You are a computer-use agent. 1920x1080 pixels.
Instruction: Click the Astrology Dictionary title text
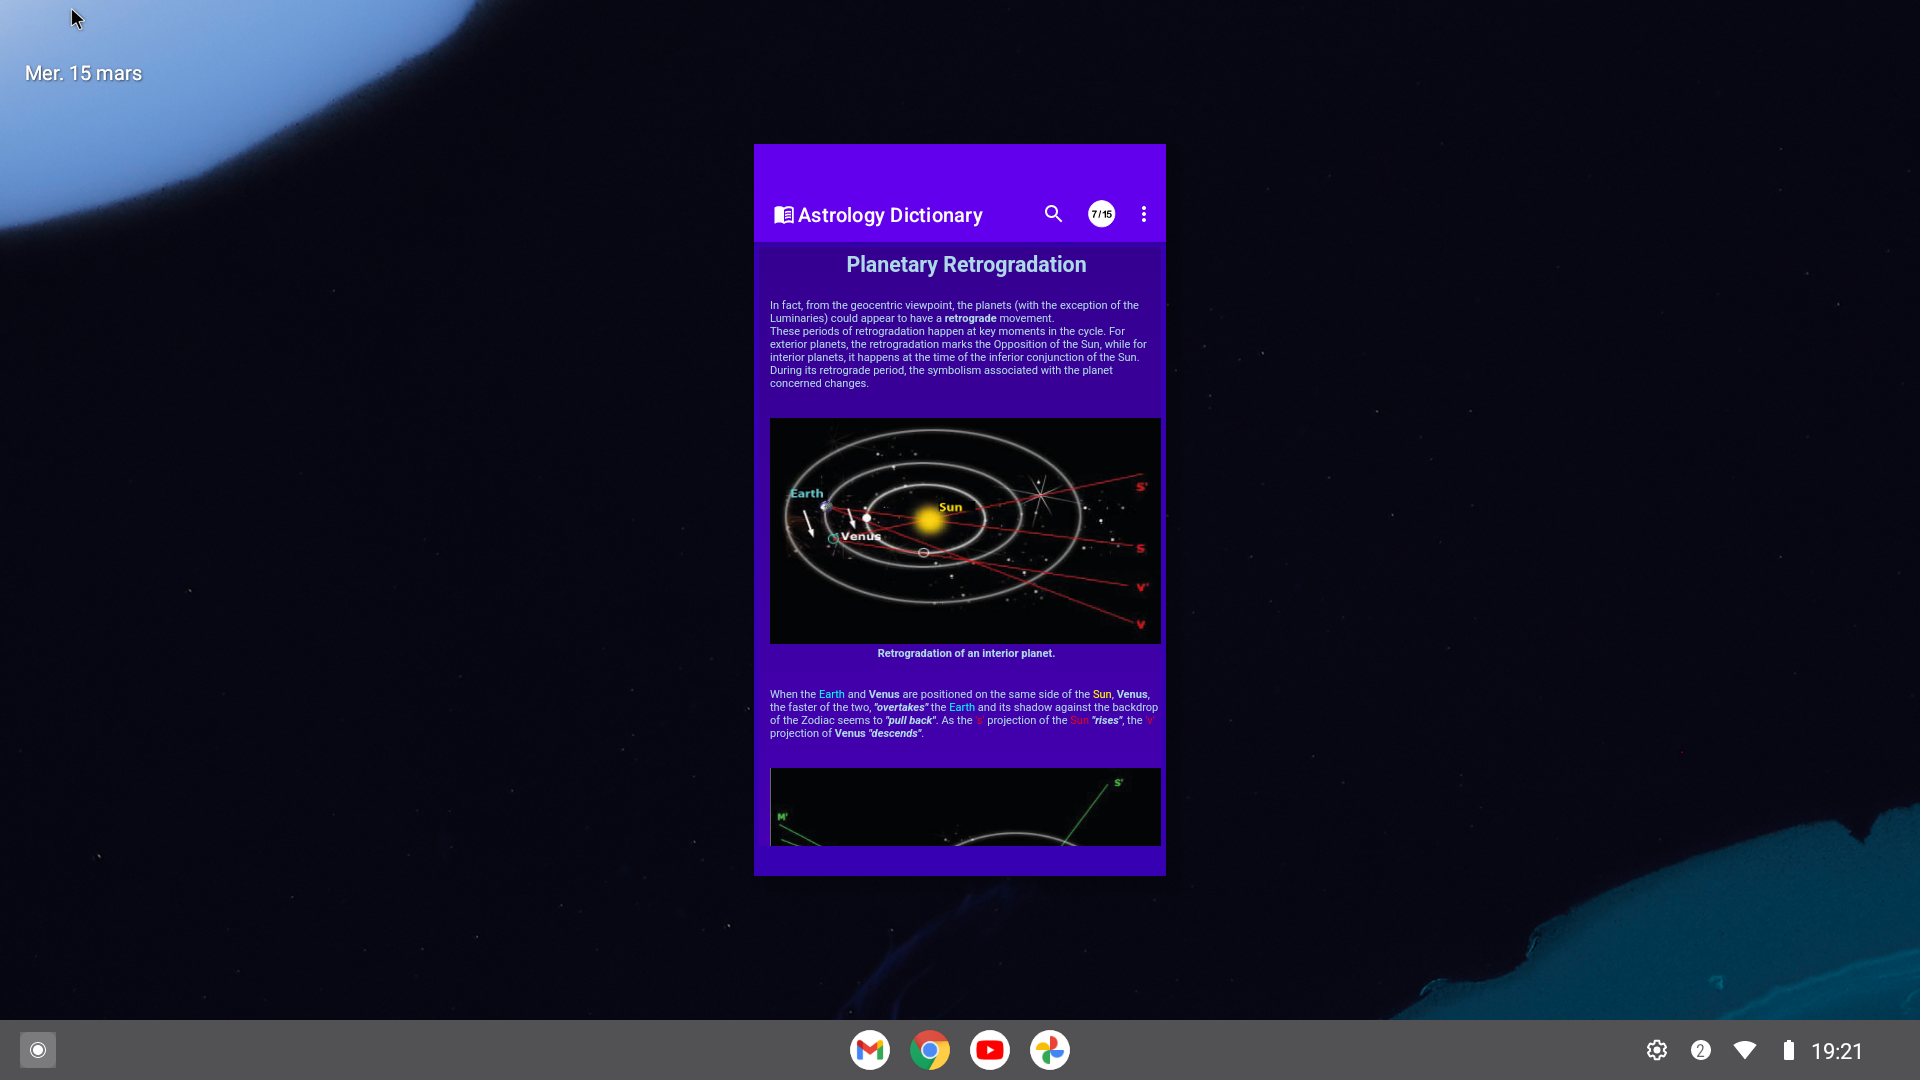(x=890, y=215)
